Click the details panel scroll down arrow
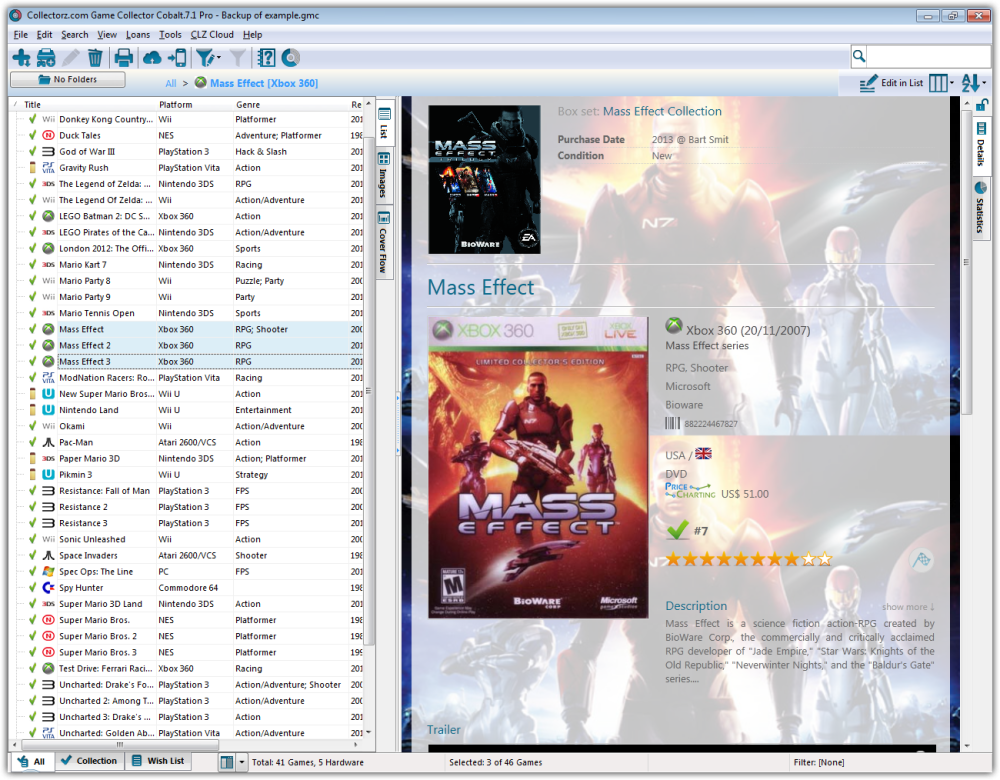Viewport: 1000px width, 780px height. pyautogui.click(x=967, y=746)
